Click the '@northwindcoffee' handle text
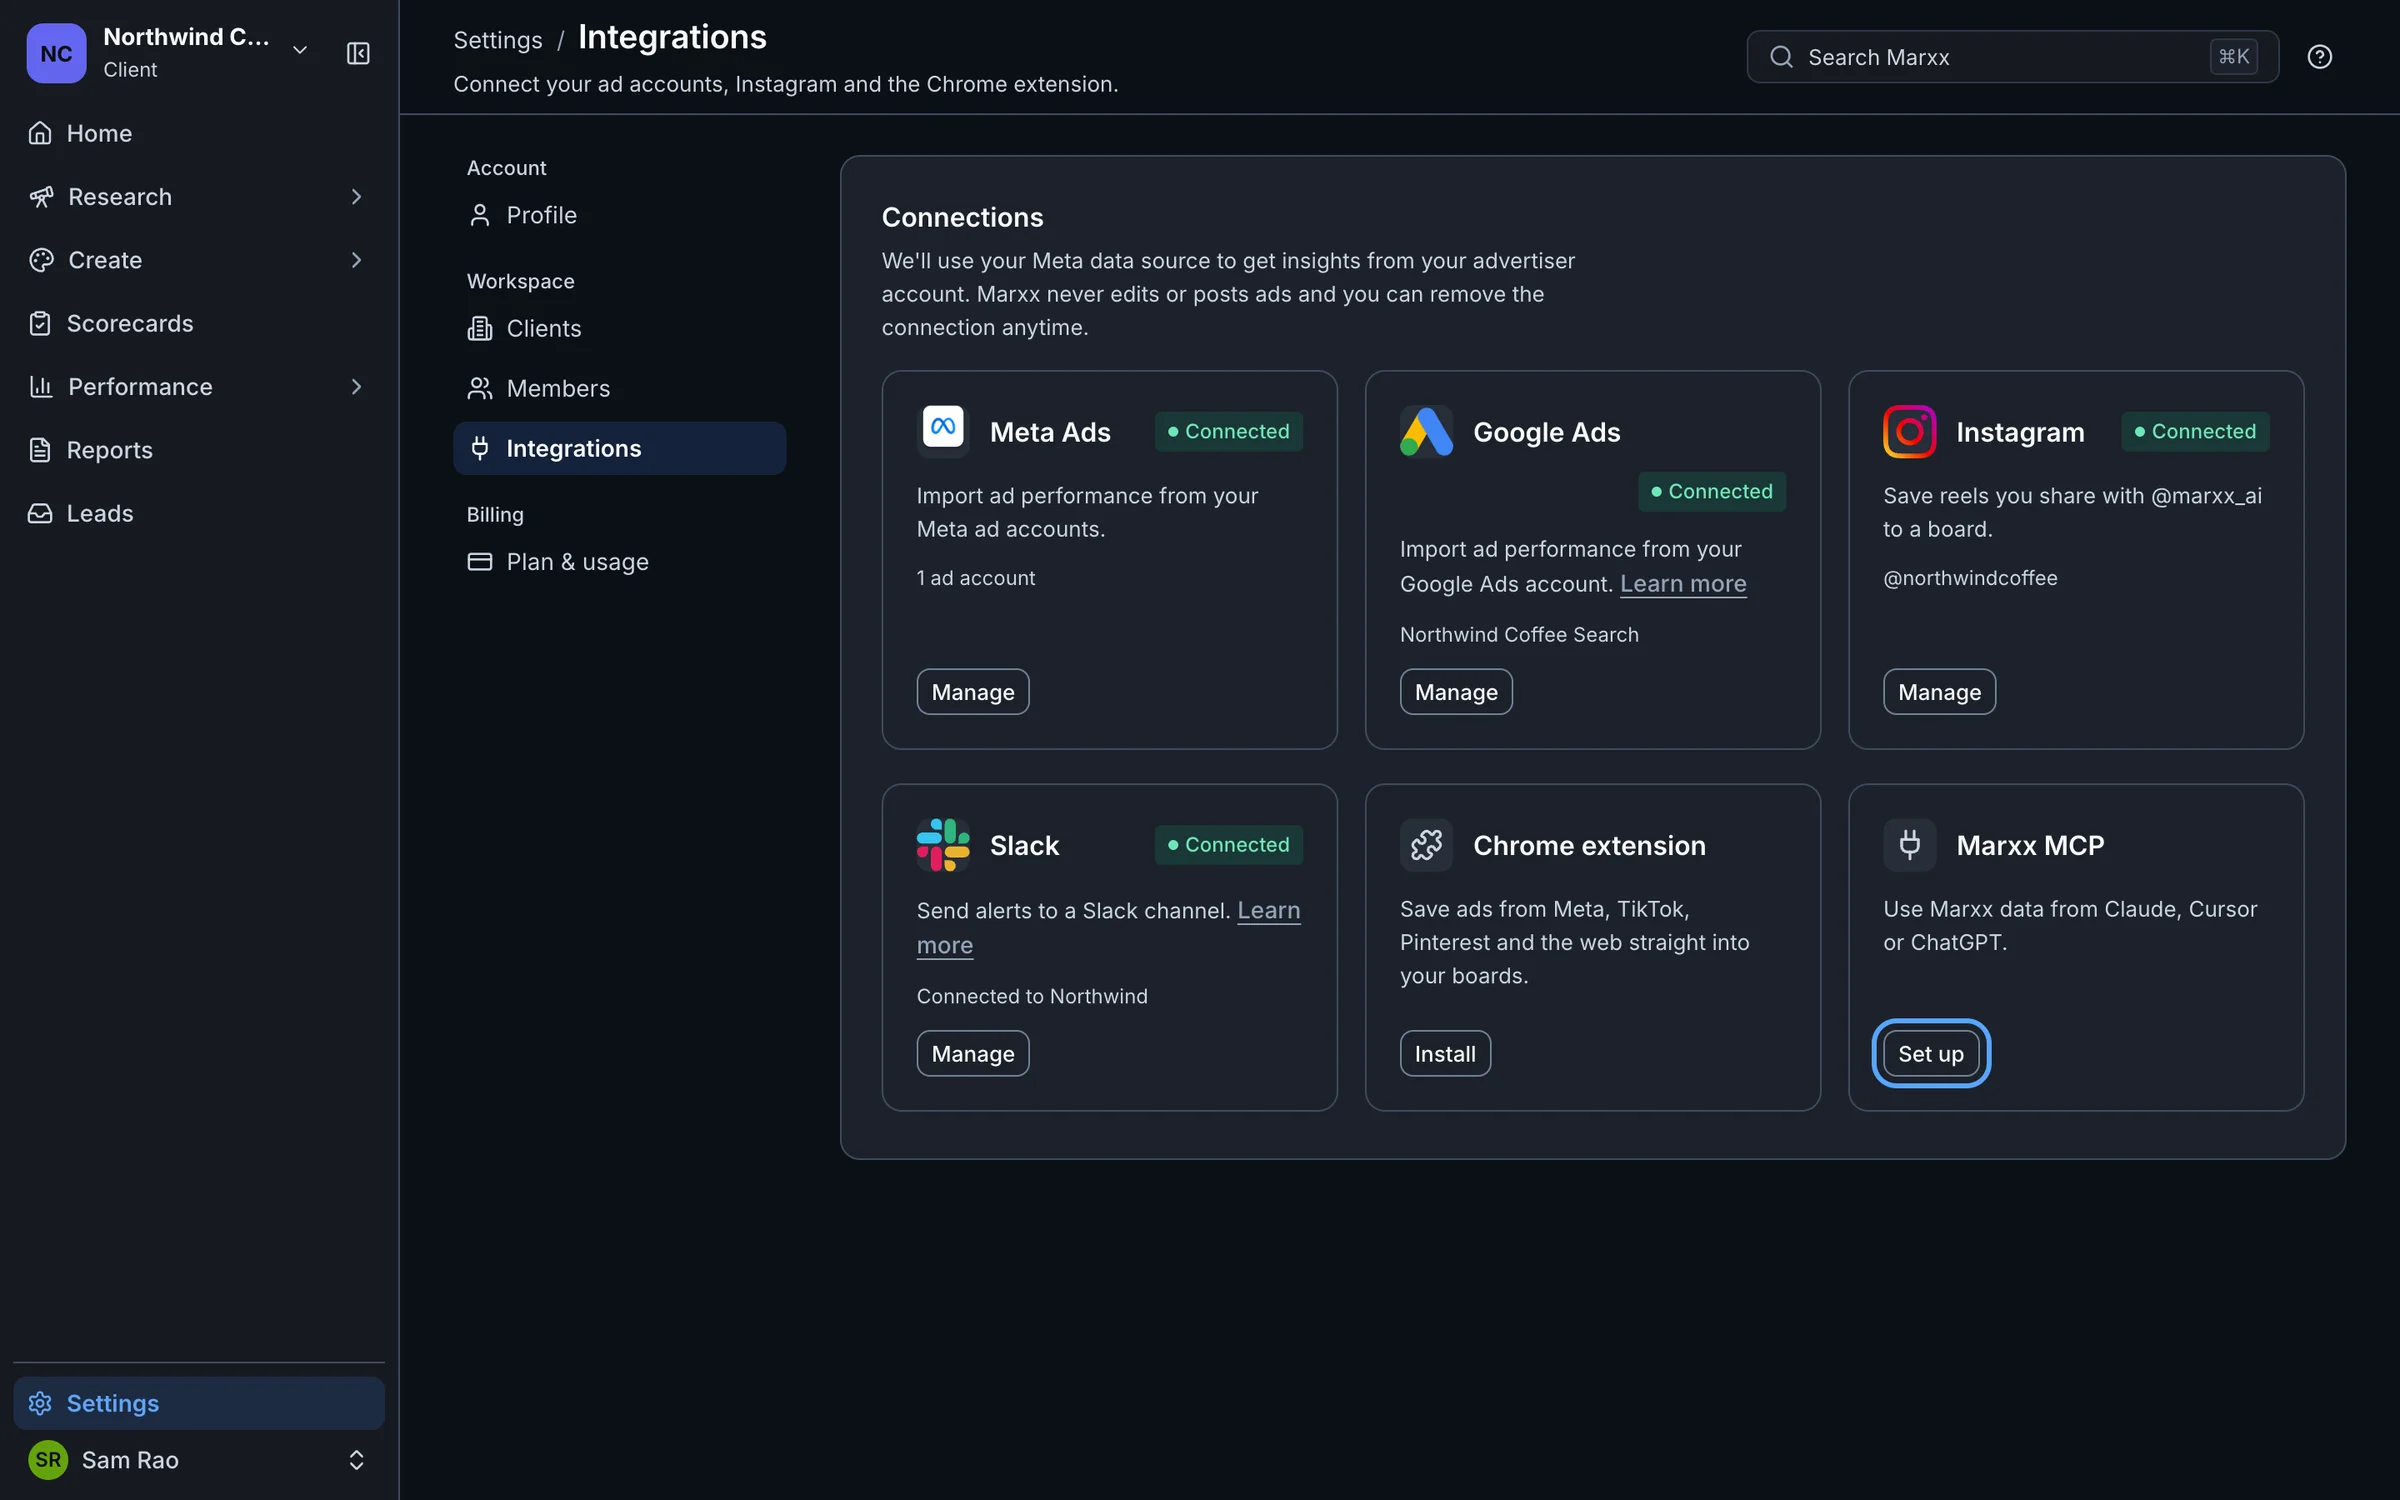This screenshot has height=1500, width=2400. (1970, 578)
